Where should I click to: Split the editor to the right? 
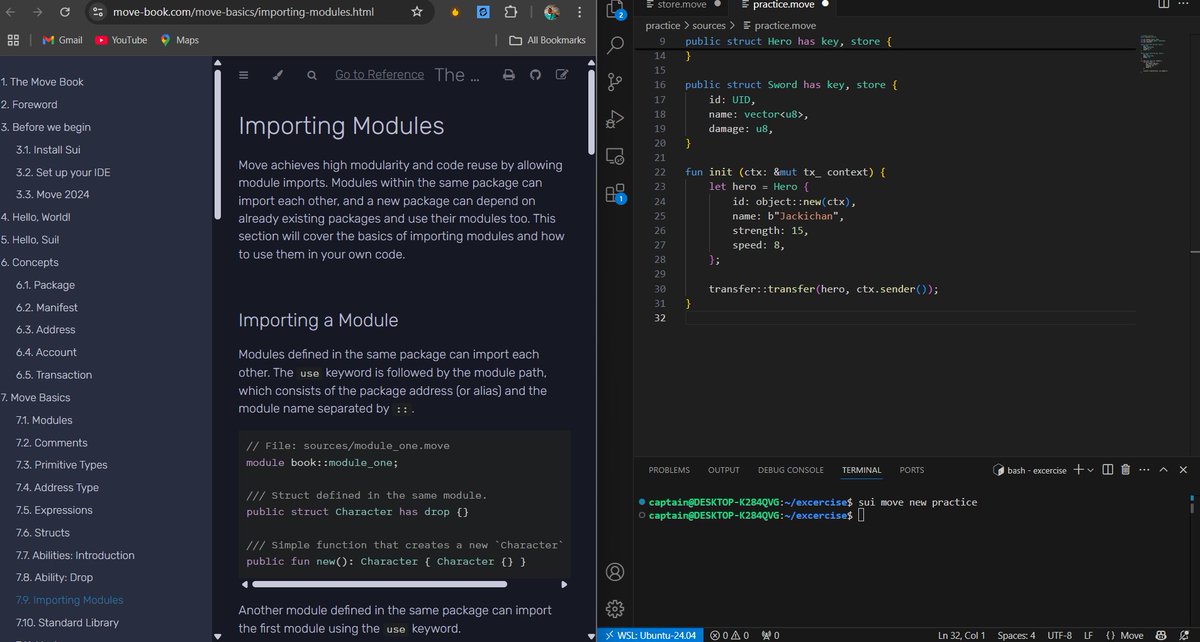coord(1163,5)
